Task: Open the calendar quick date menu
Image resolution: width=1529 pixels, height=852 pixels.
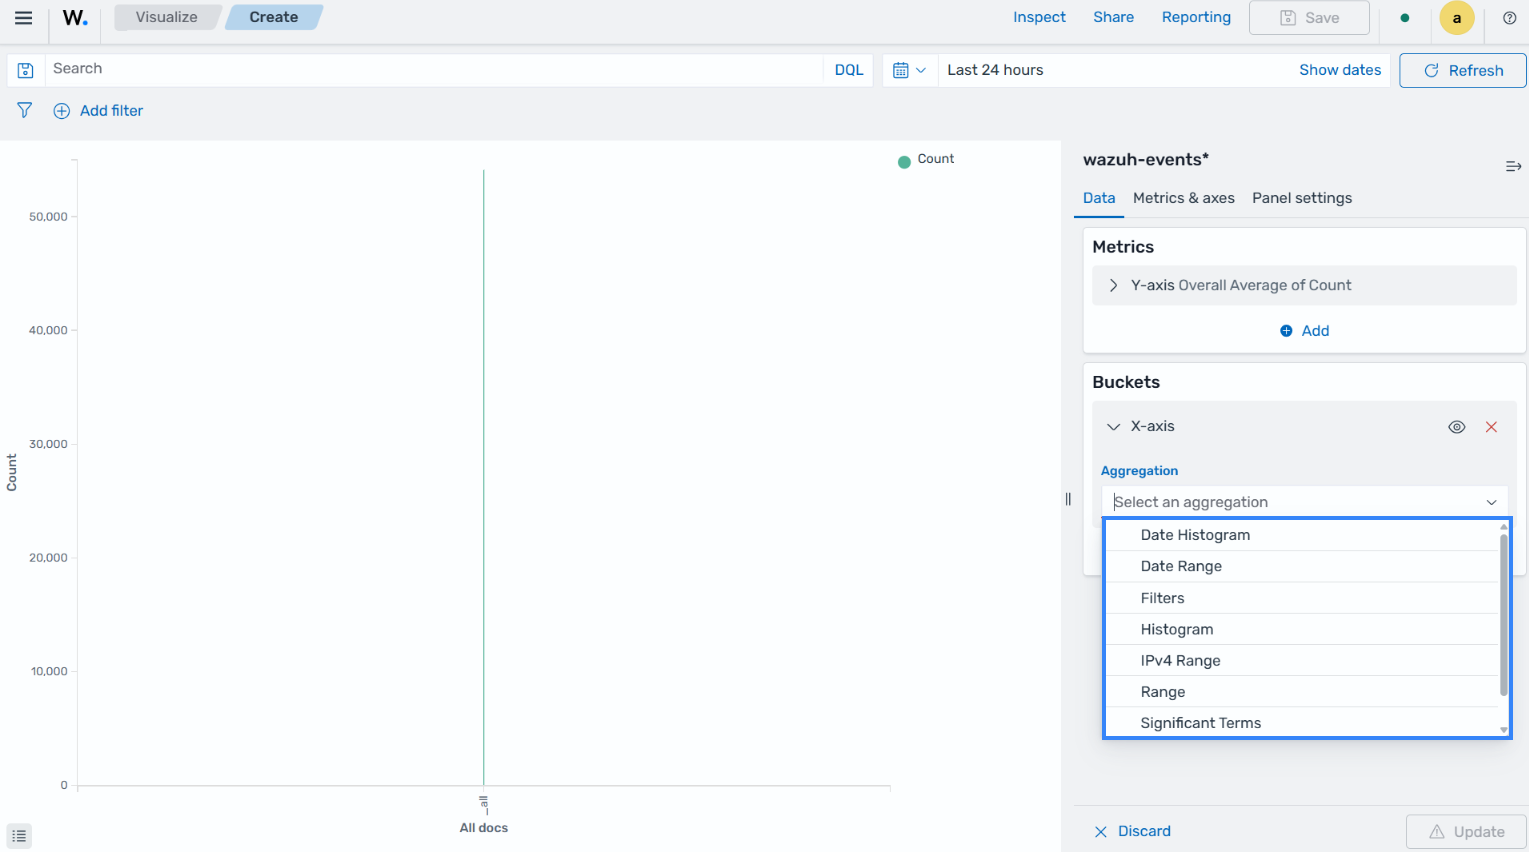Action: [x=909, y=70]
